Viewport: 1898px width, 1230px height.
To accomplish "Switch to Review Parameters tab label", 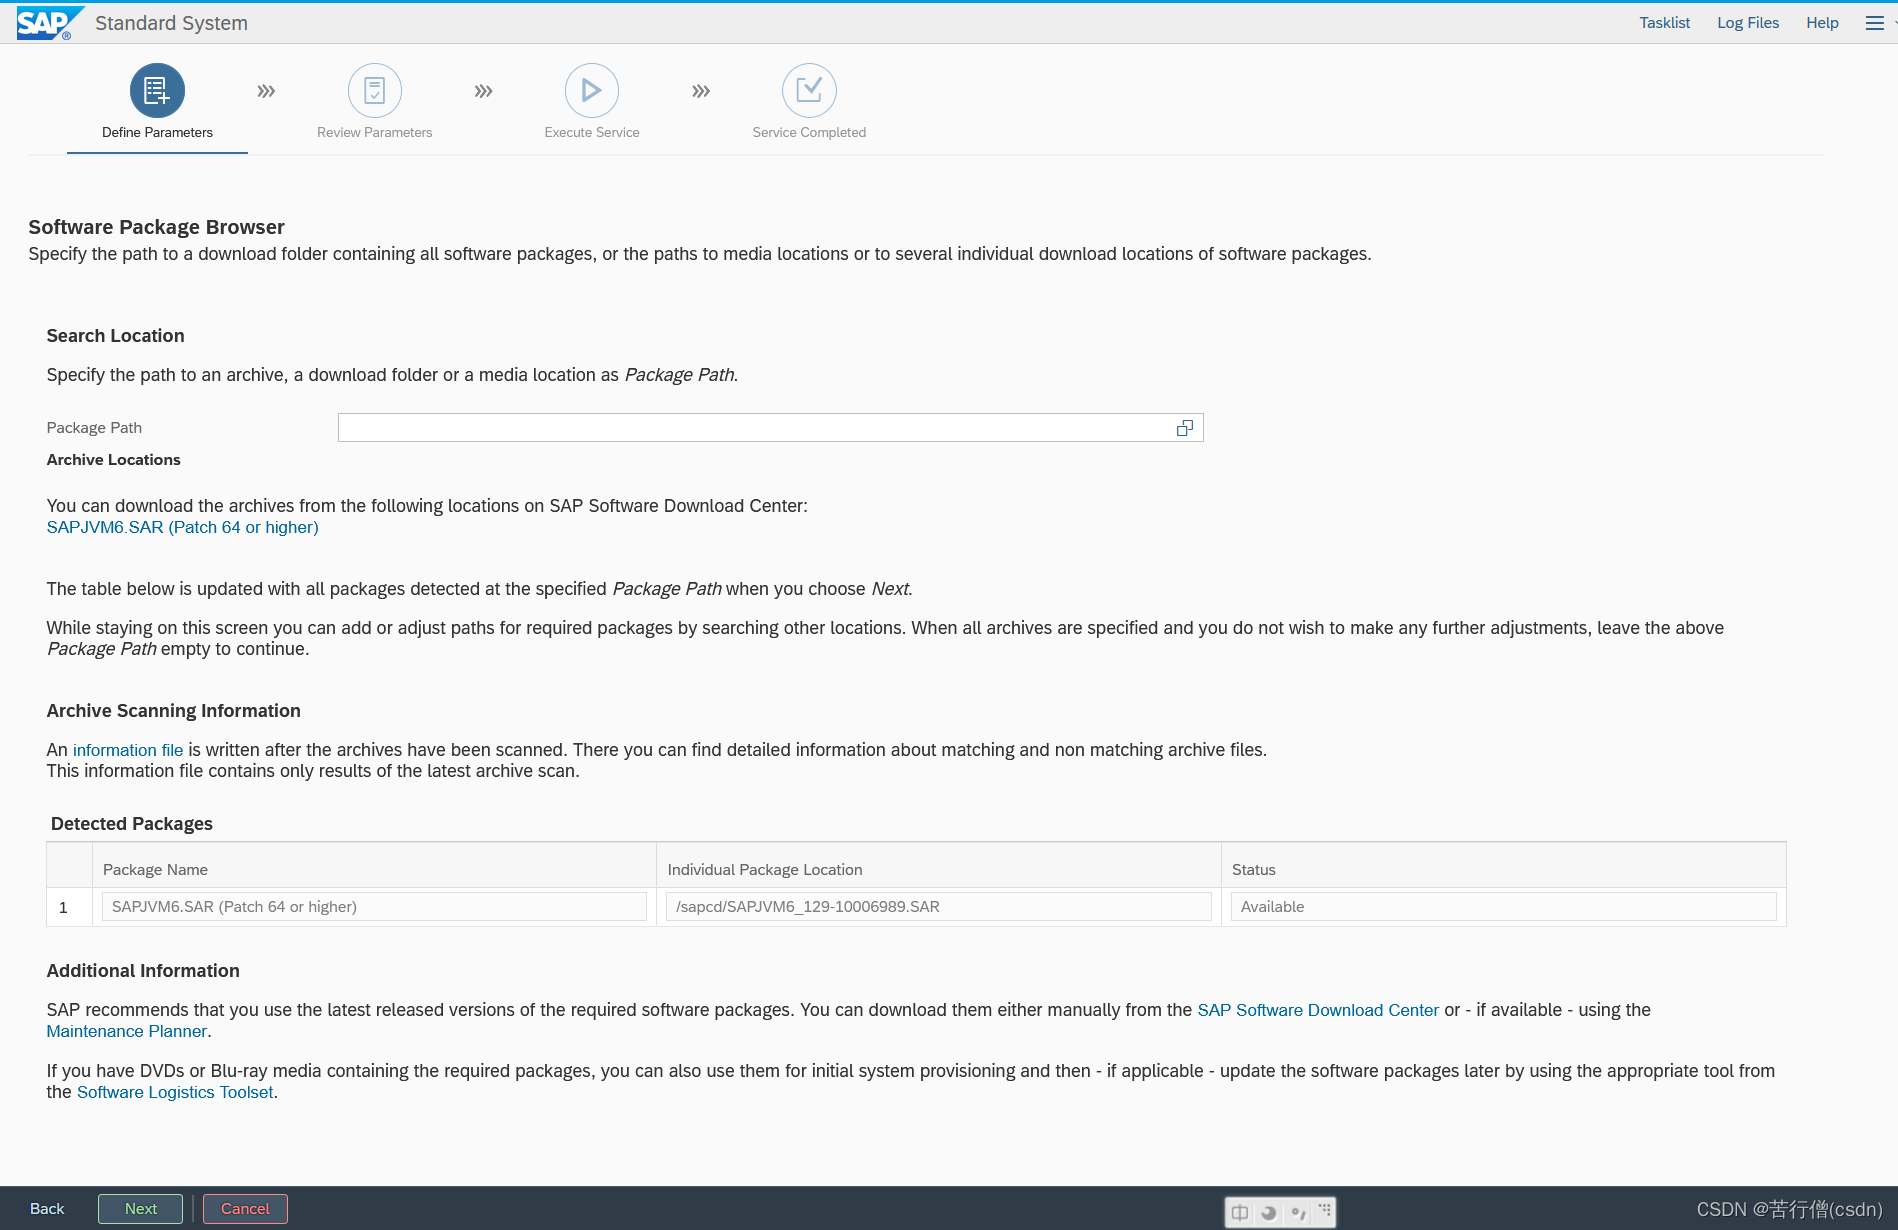I will pos(375,132).
